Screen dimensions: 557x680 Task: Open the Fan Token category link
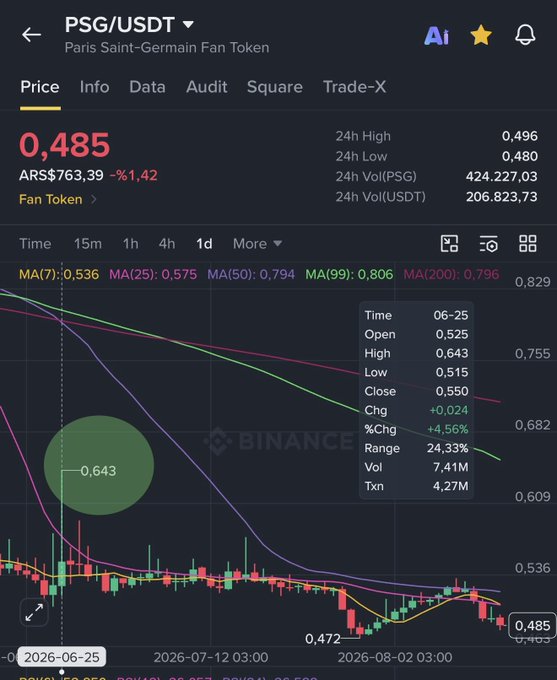click(x=58, y=199)
